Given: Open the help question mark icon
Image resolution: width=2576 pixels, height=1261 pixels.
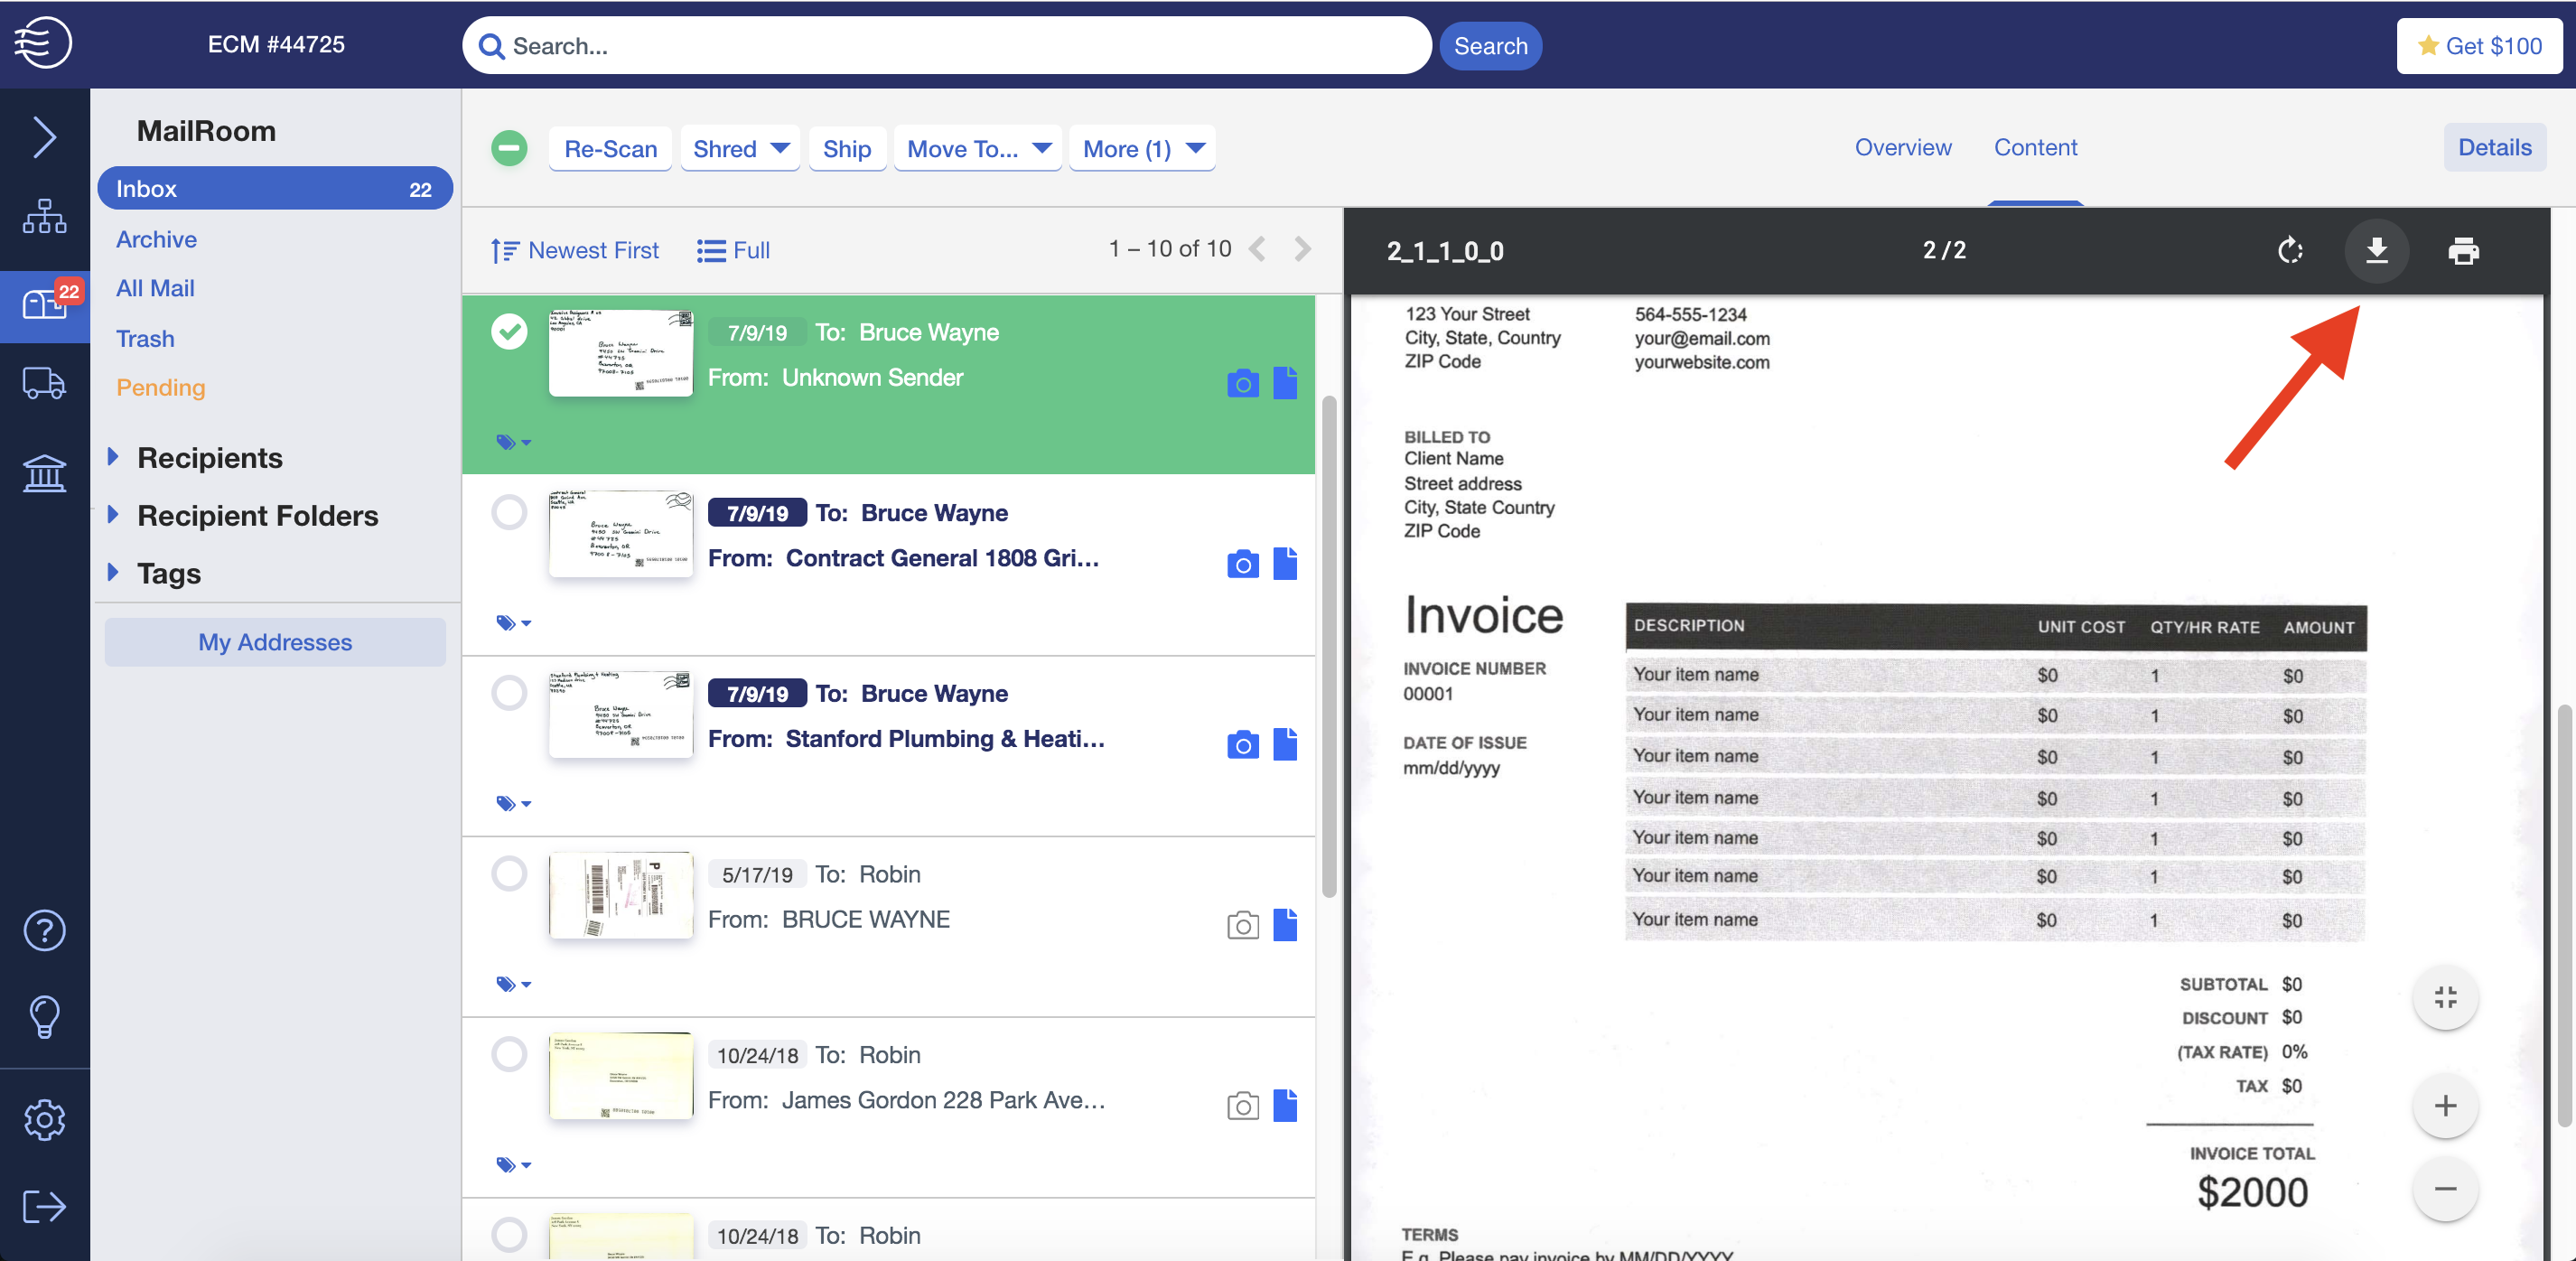Looking at the screenshot, I should point(44,930).
